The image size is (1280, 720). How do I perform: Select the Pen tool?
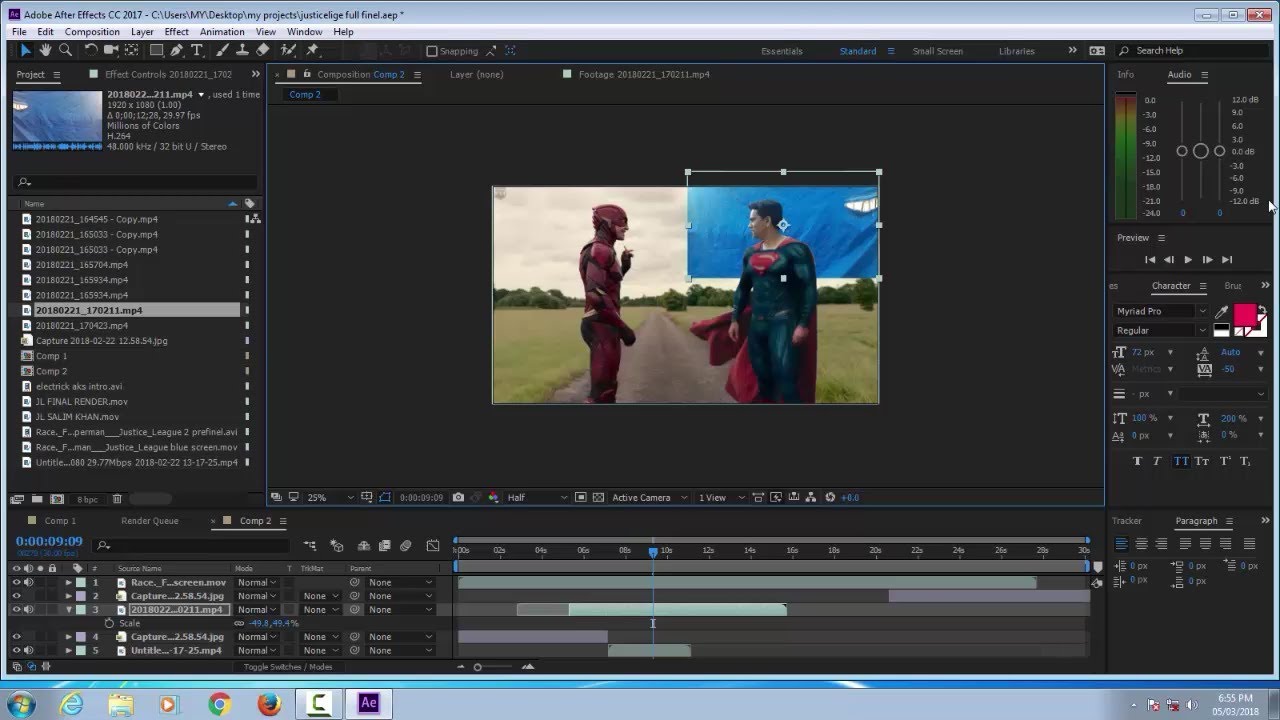coord(177,50)
